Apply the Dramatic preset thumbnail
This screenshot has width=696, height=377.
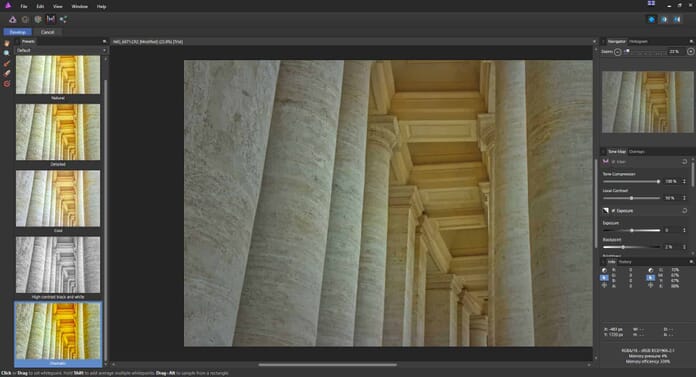pos(58,331)
